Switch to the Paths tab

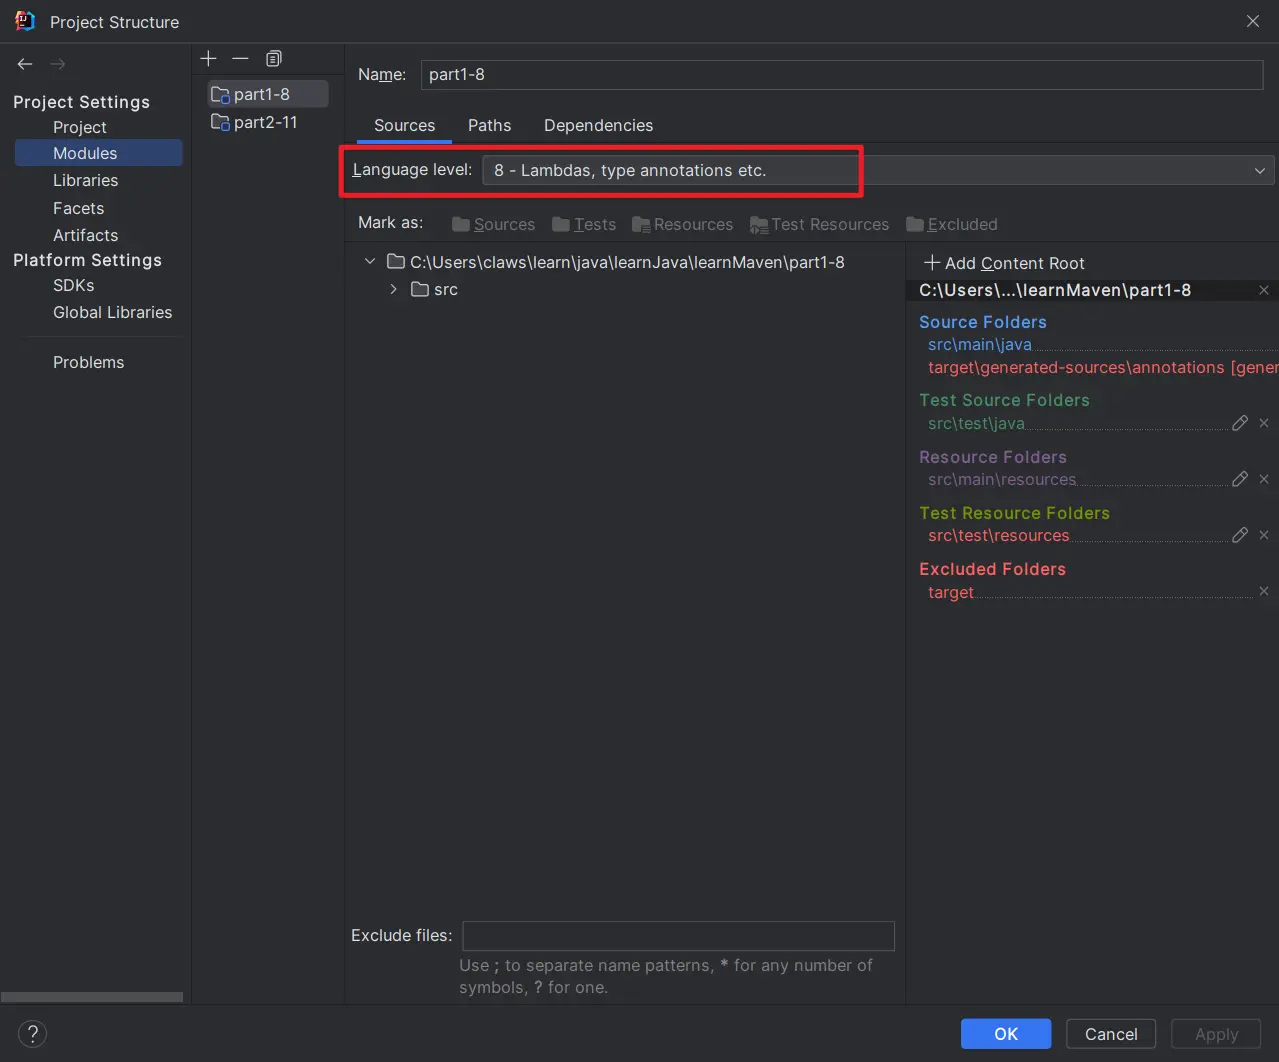pos(489,125)
